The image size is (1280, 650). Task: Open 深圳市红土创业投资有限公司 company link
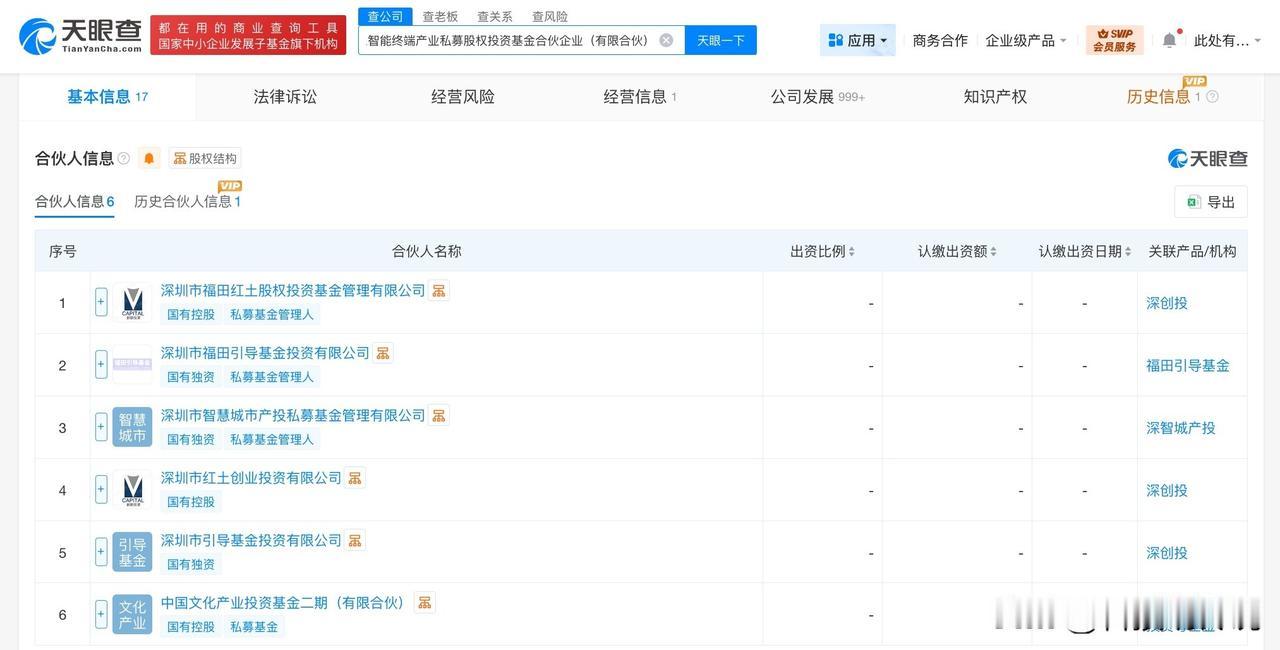tap(251, 478)
